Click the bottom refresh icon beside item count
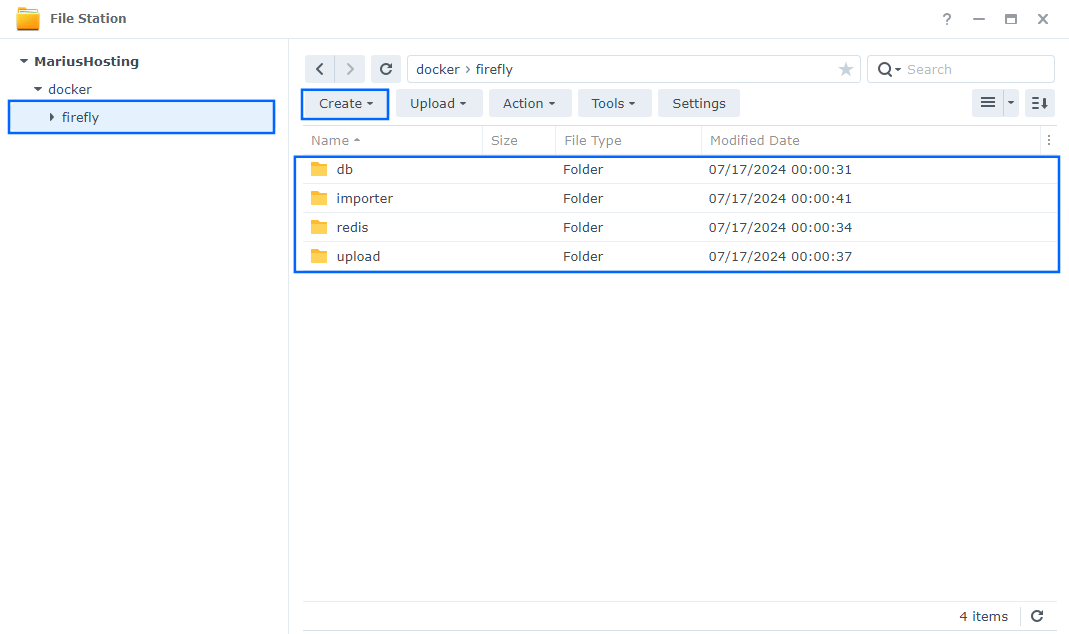 click(x=1037, y=616)
